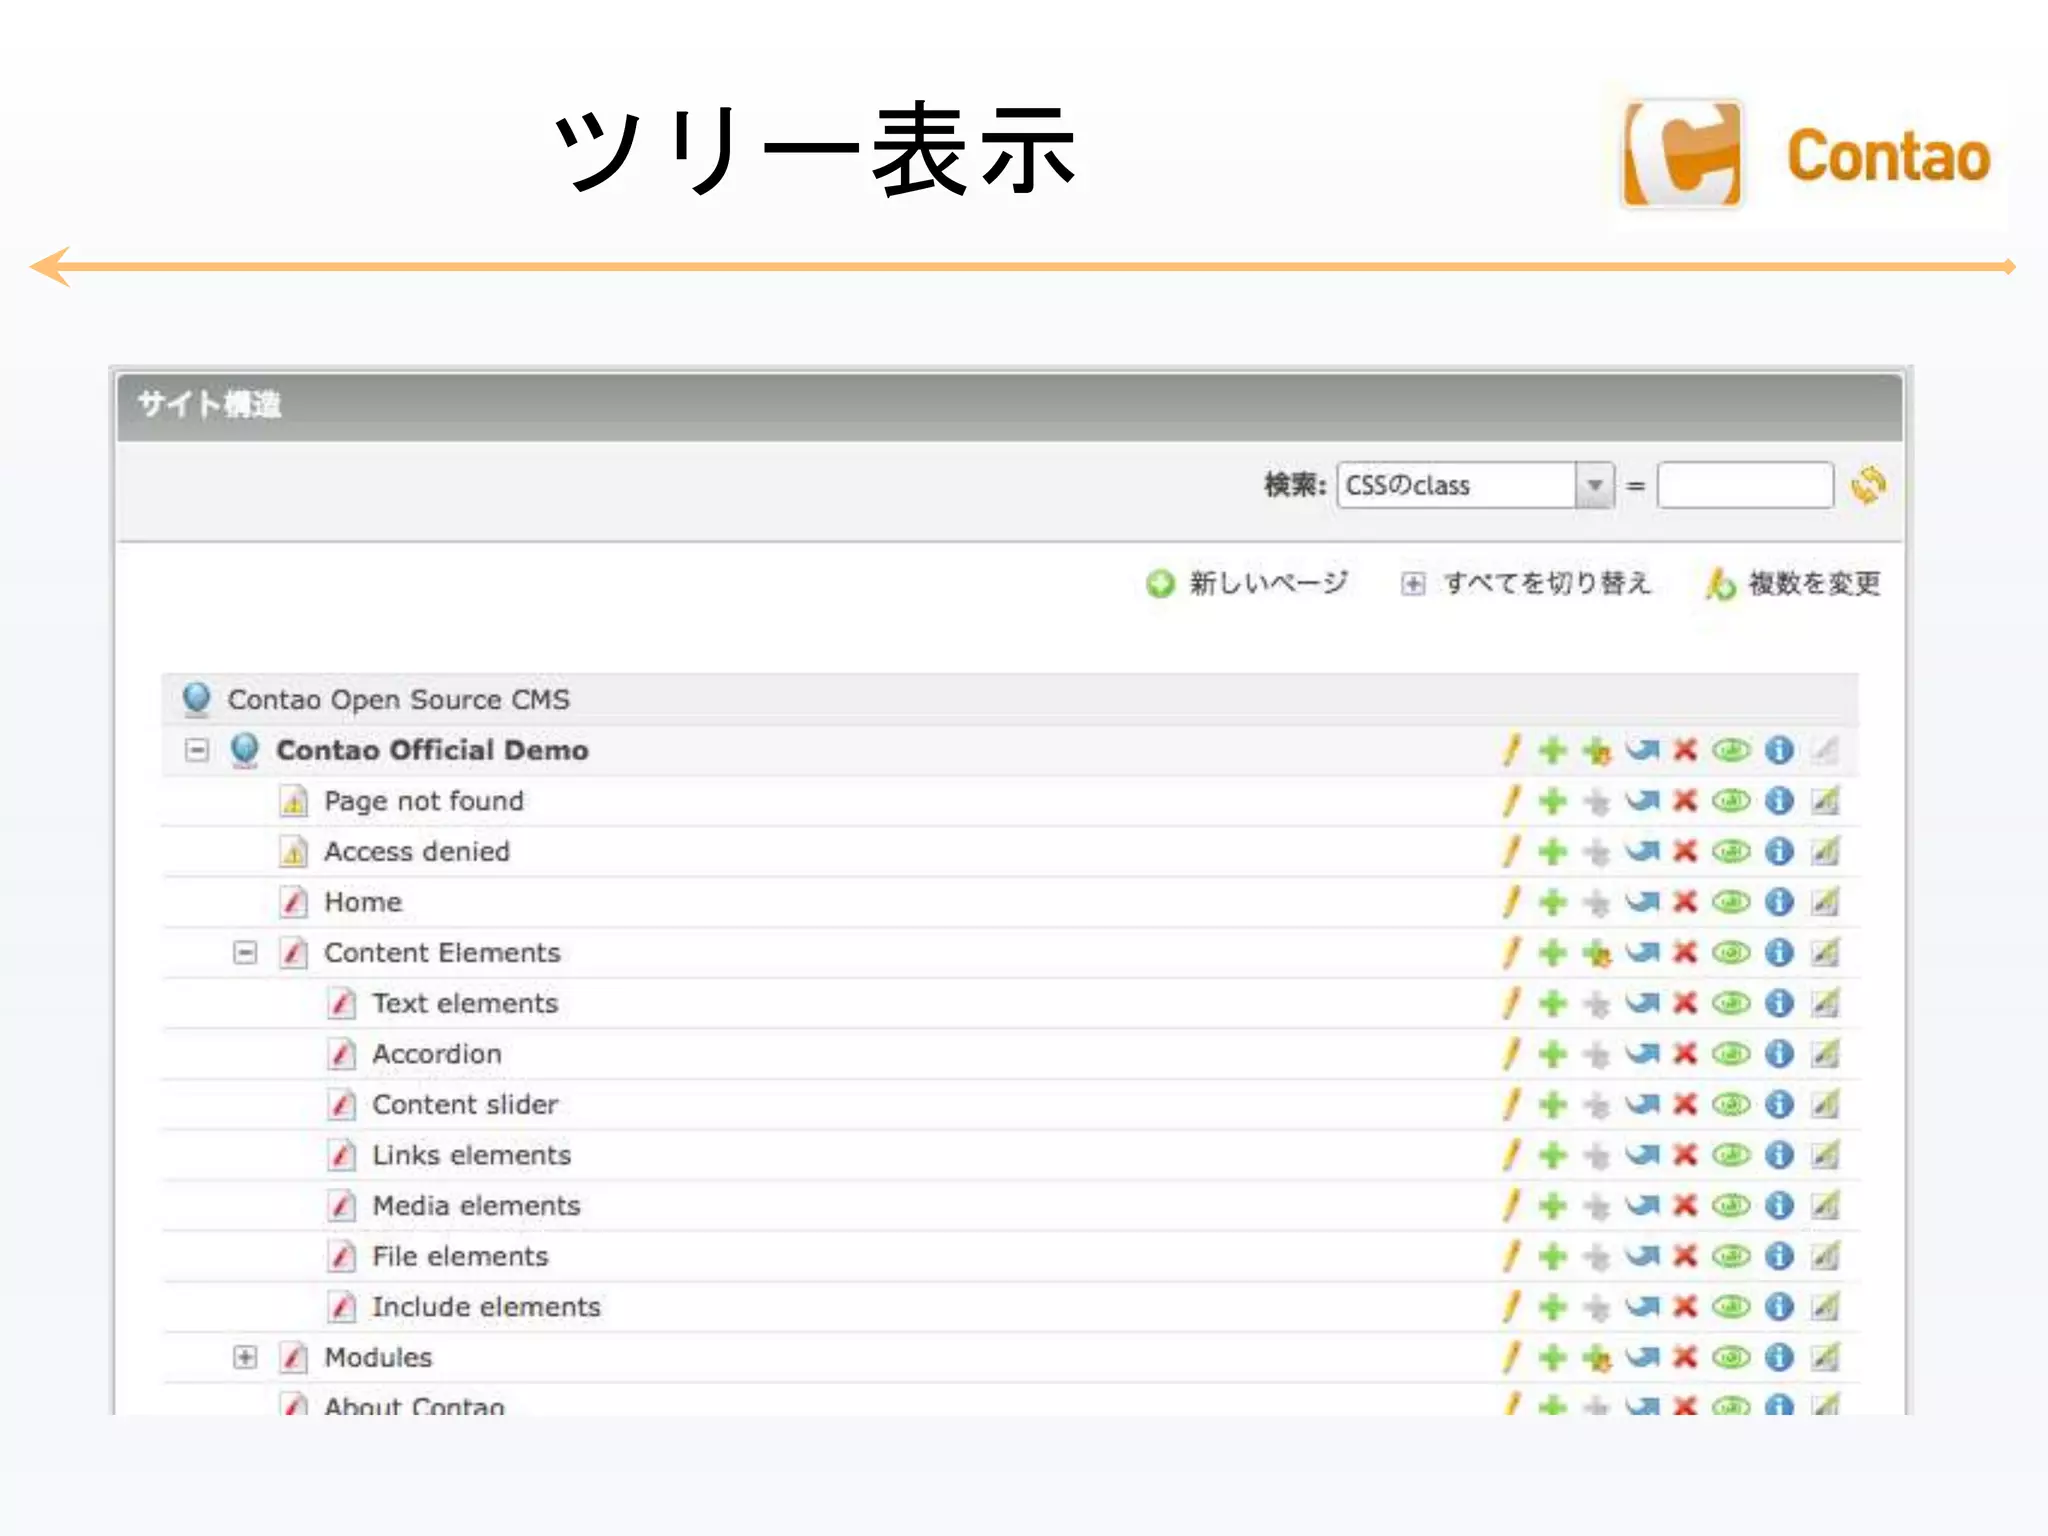Screen dimensions: 2048x1536
Task: Open the Access denied entry
Action: tap(417, 852)
